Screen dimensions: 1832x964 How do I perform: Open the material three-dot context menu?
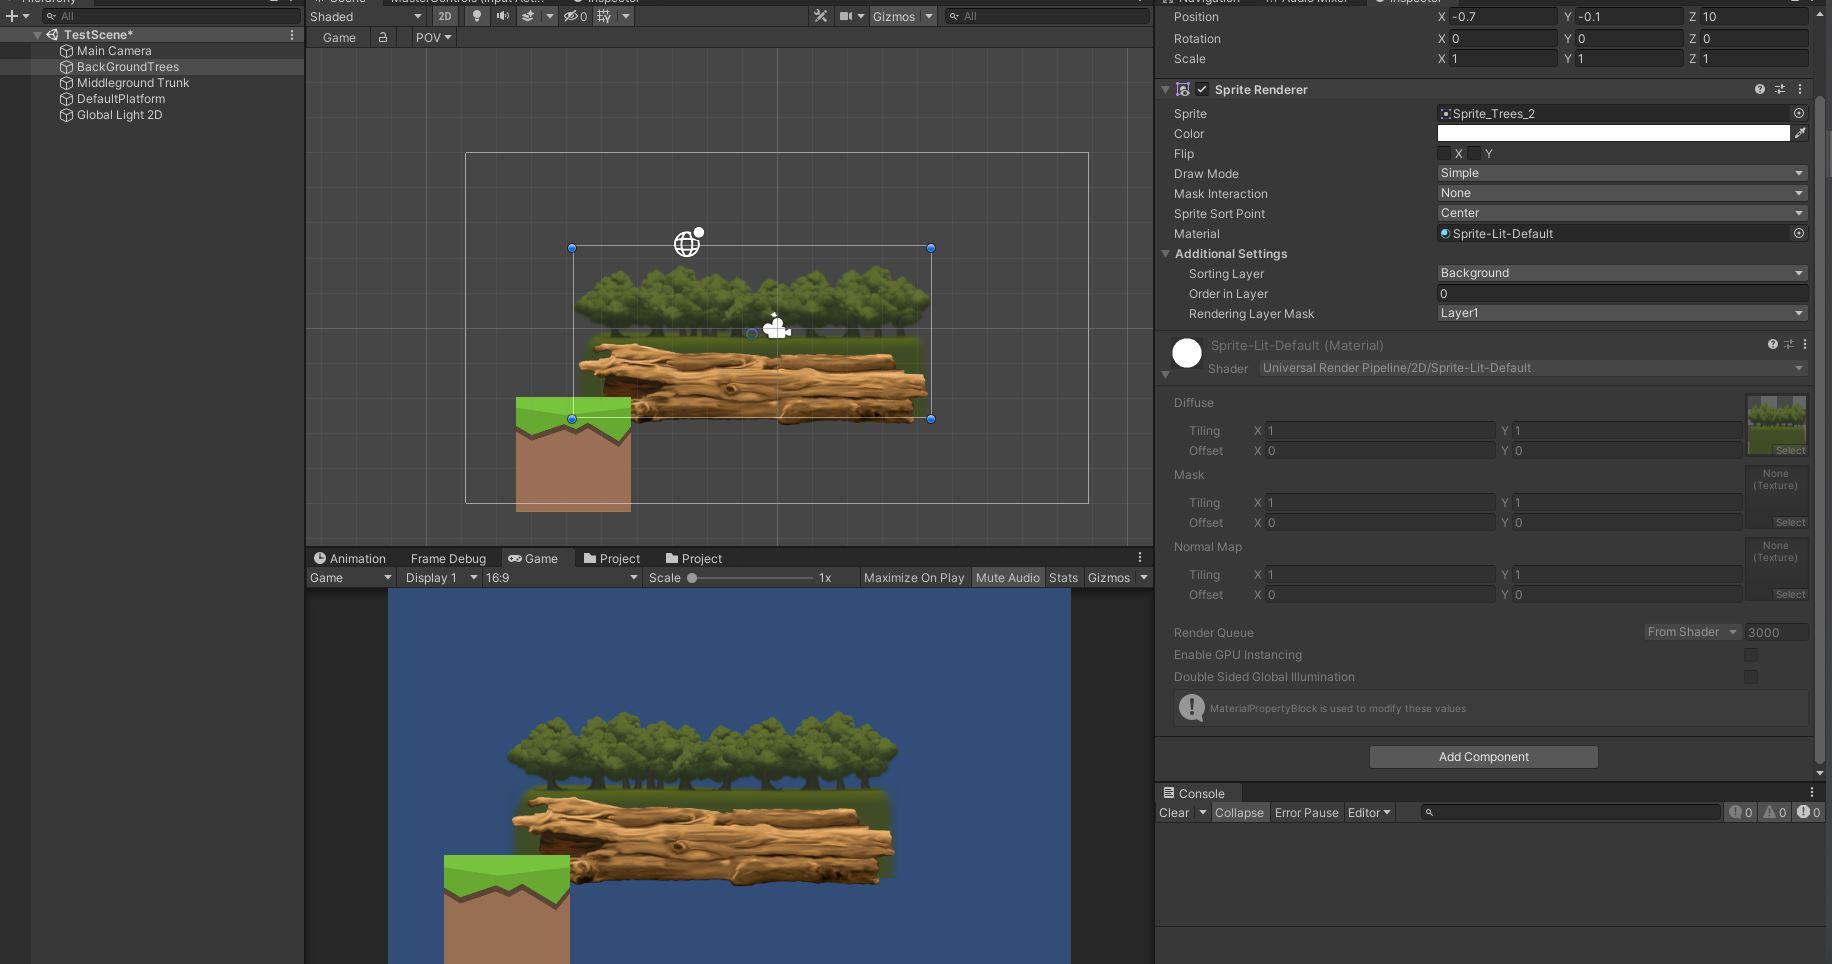1805,344
